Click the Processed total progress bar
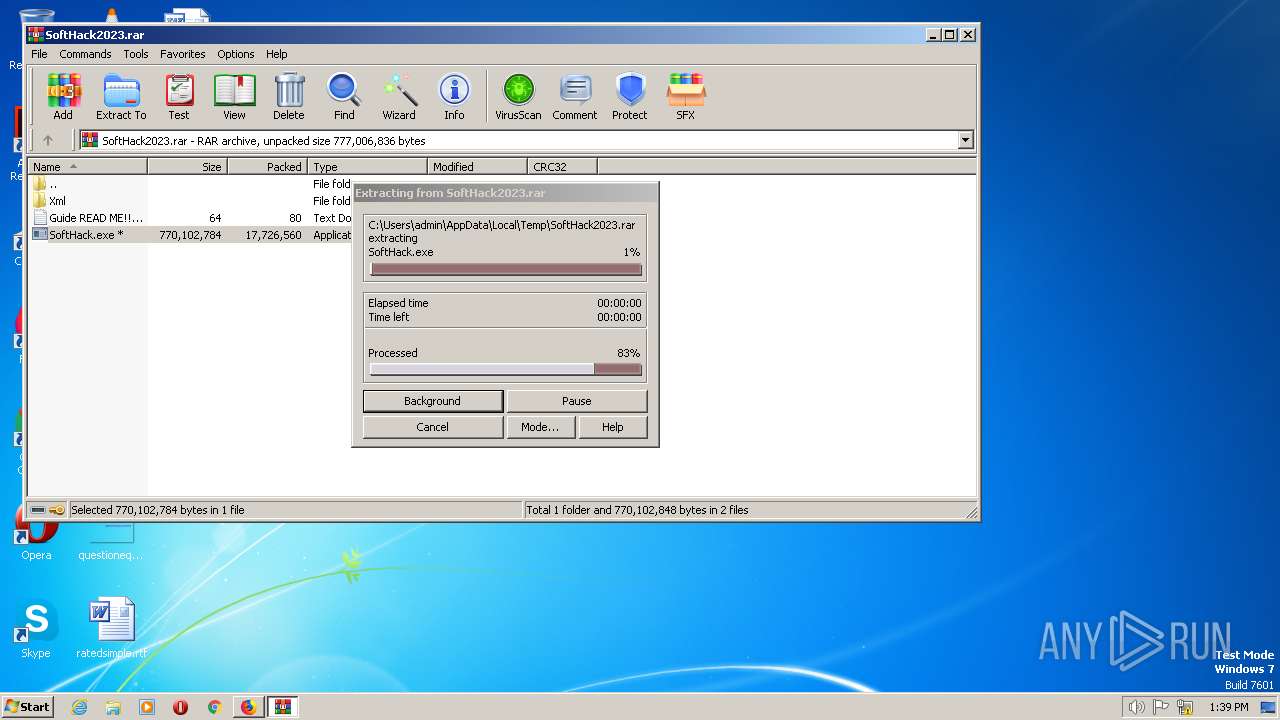 (x=506, y=369)
